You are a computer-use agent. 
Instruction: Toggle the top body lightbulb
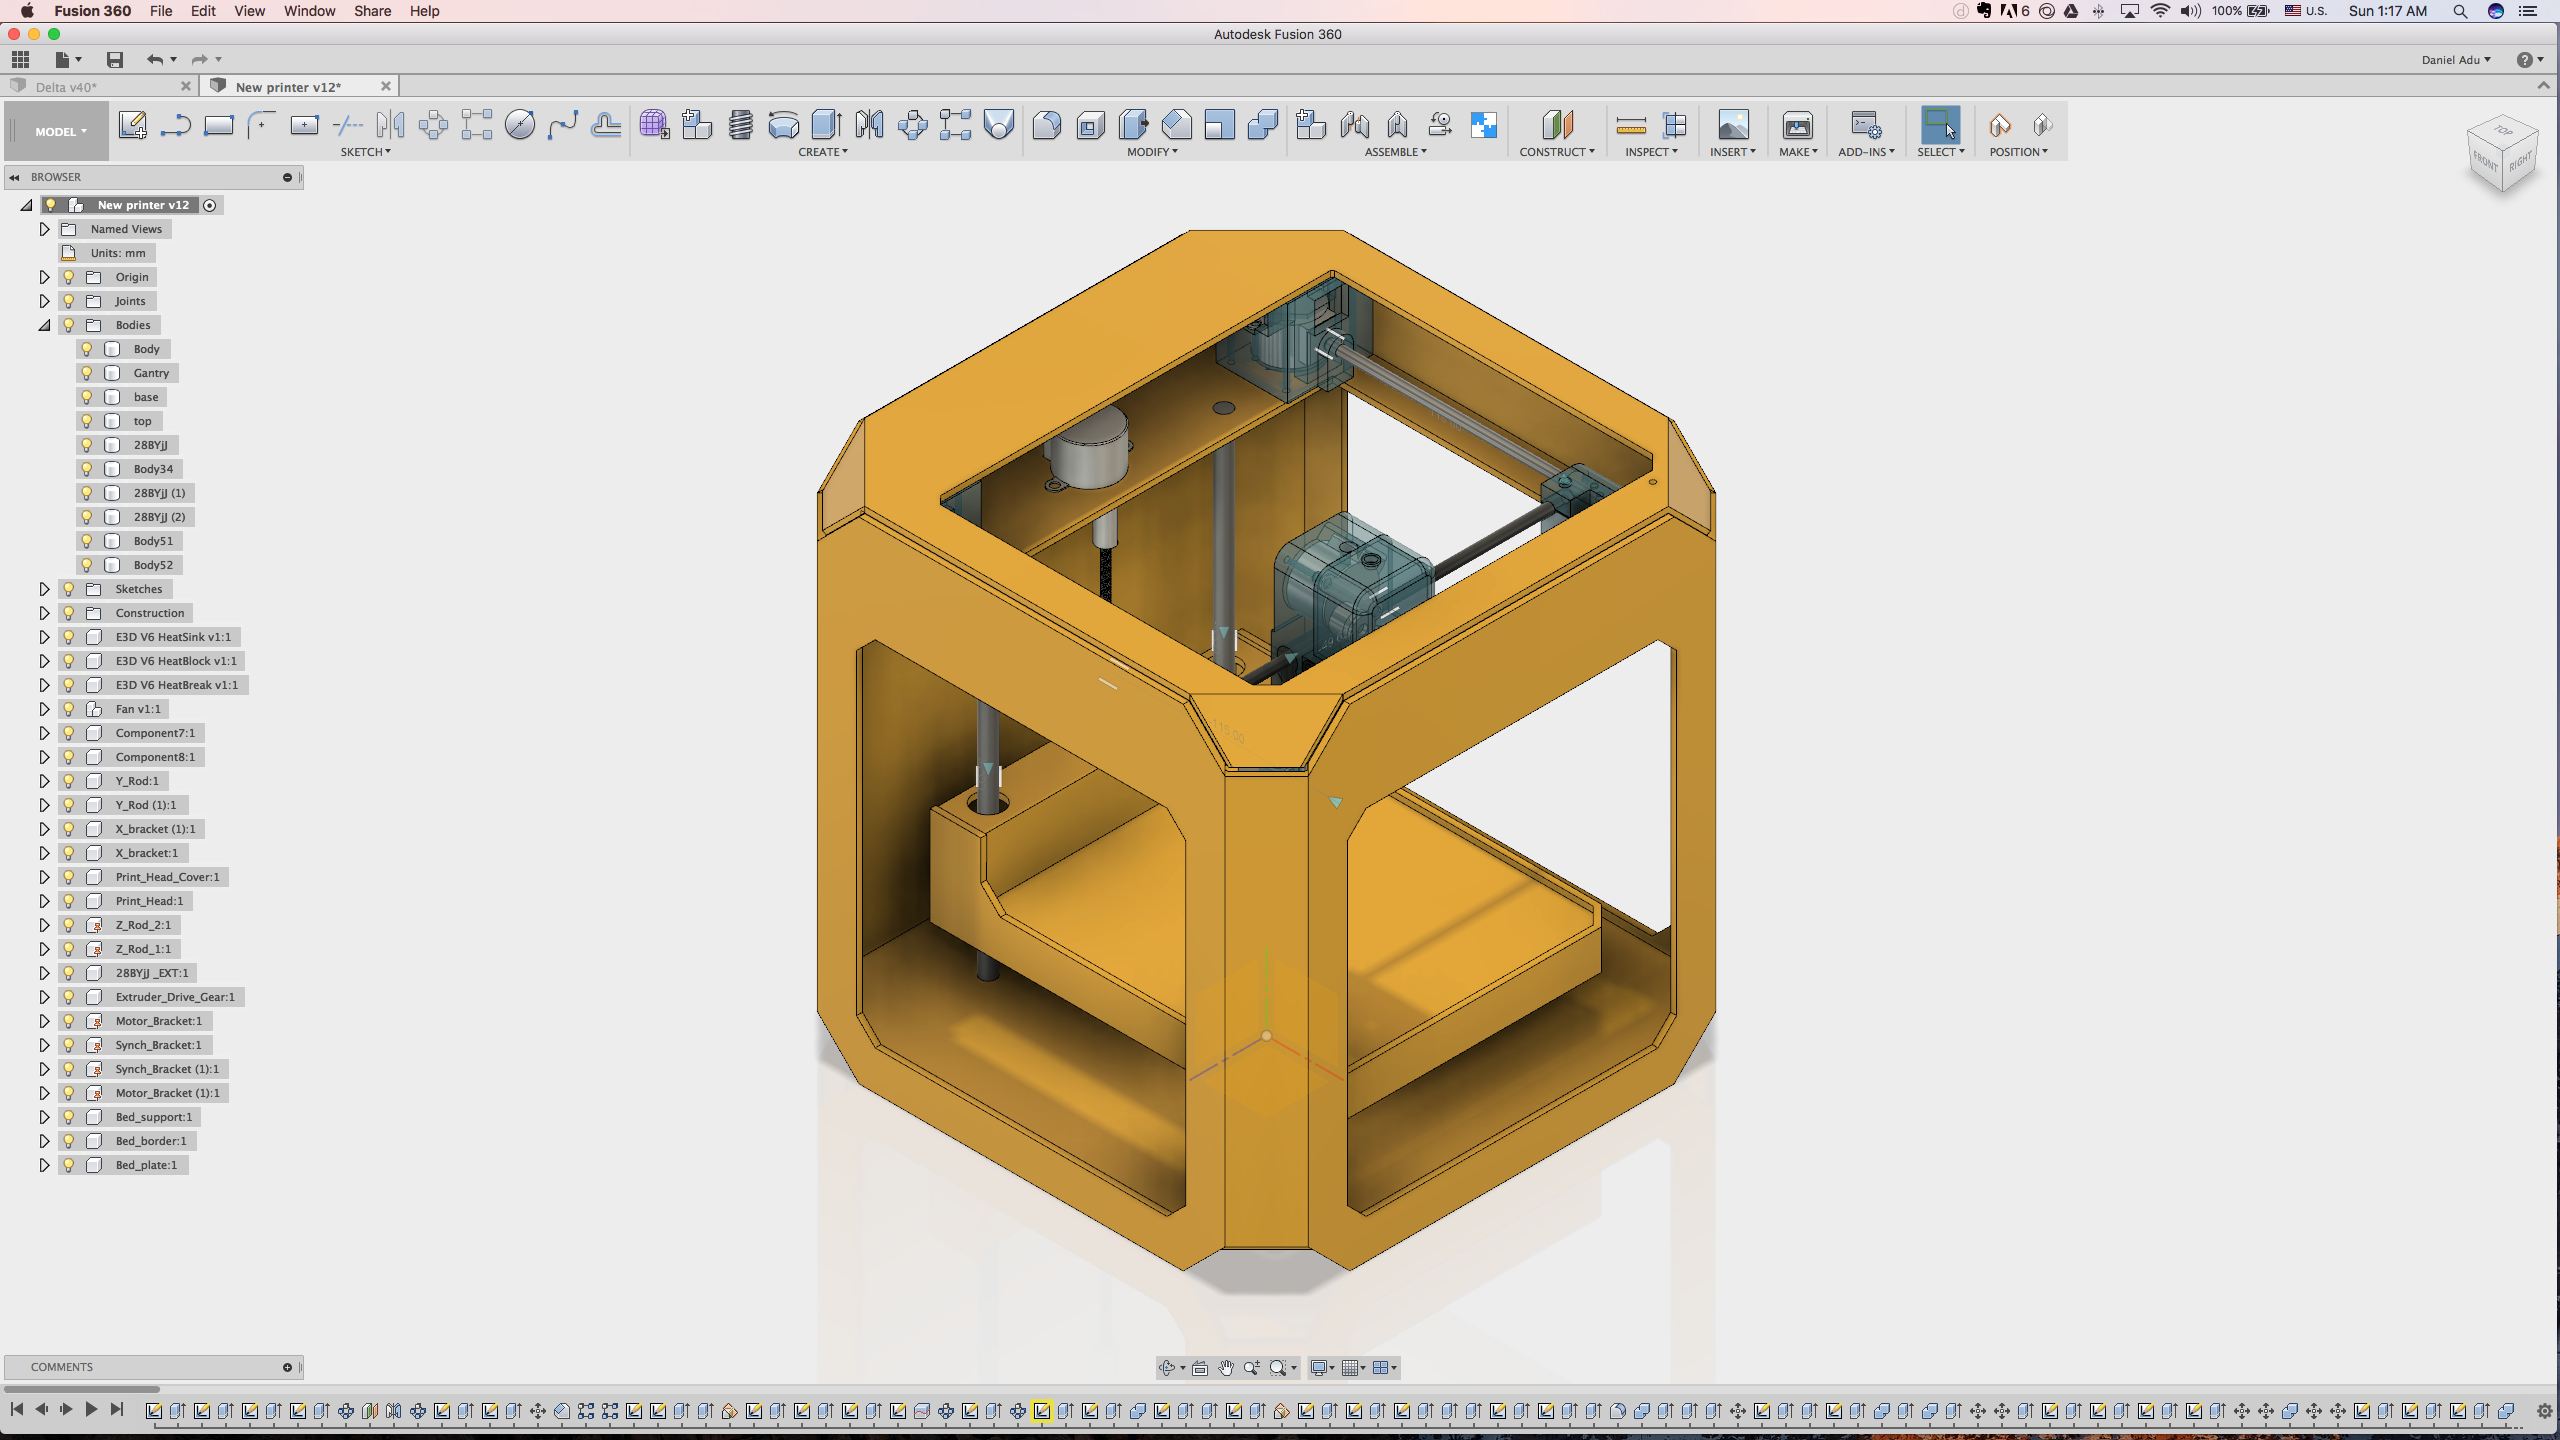[x=87, y=421]
